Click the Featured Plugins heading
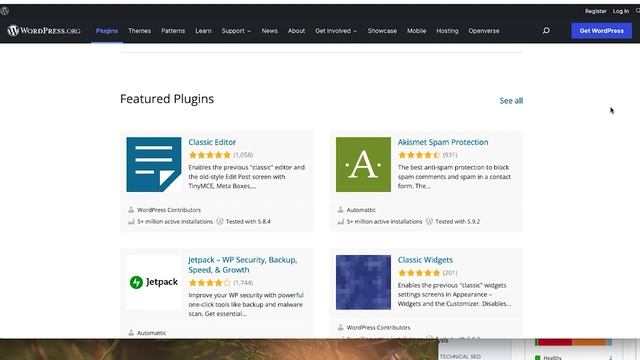This screenshot has width=640, height=360. [x=167, y=99]
